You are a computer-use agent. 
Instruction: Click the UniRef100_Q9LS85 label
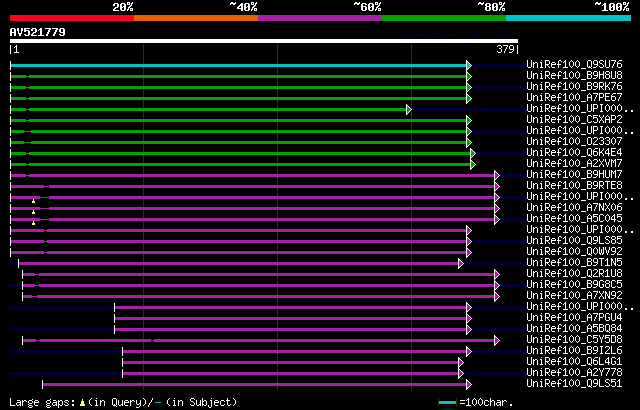pos(574,240)
